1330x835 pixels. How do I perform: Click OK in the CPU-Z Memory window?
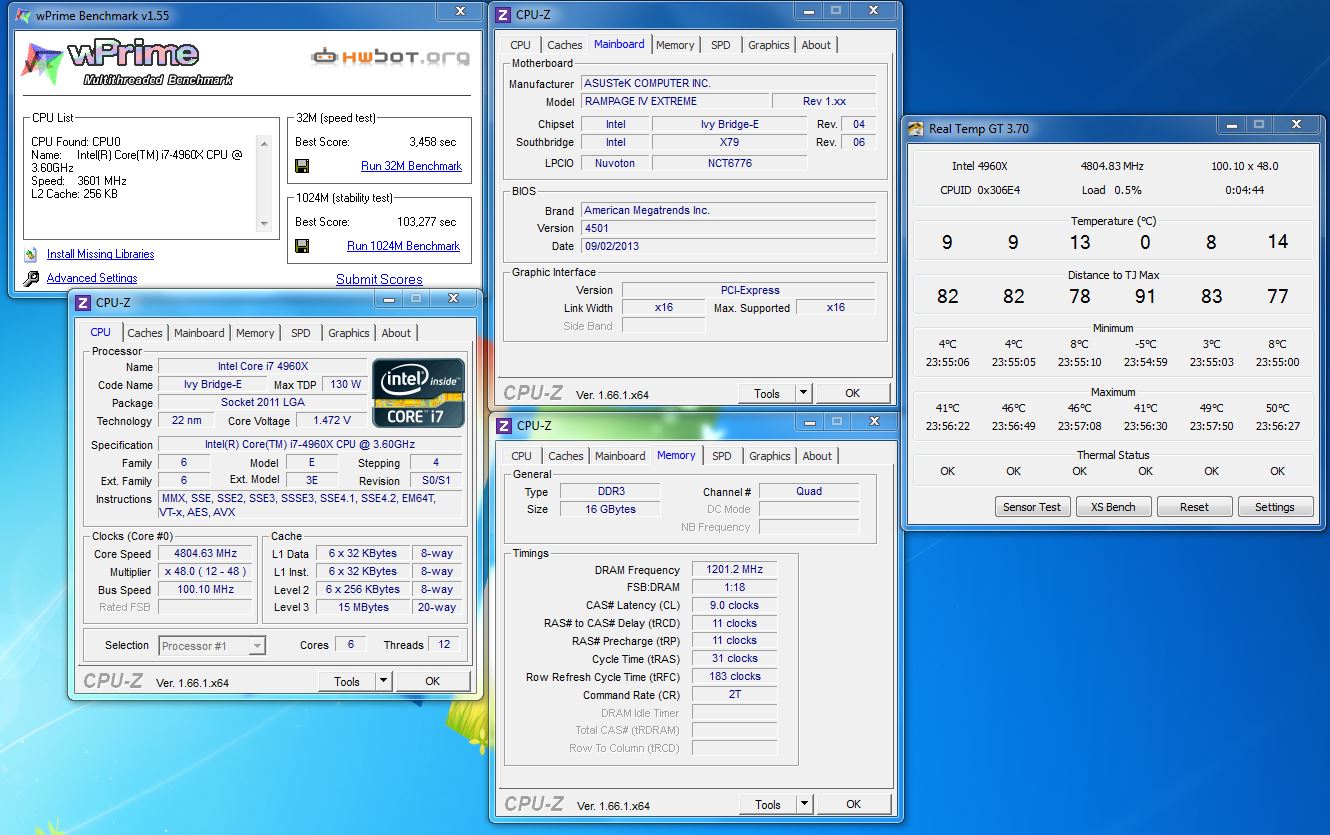click(x=853, y=804)
